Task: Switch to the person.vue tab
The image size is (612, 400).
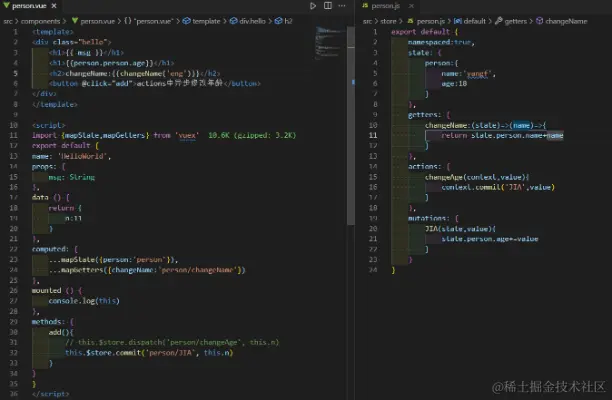Action: pos(29,6)
